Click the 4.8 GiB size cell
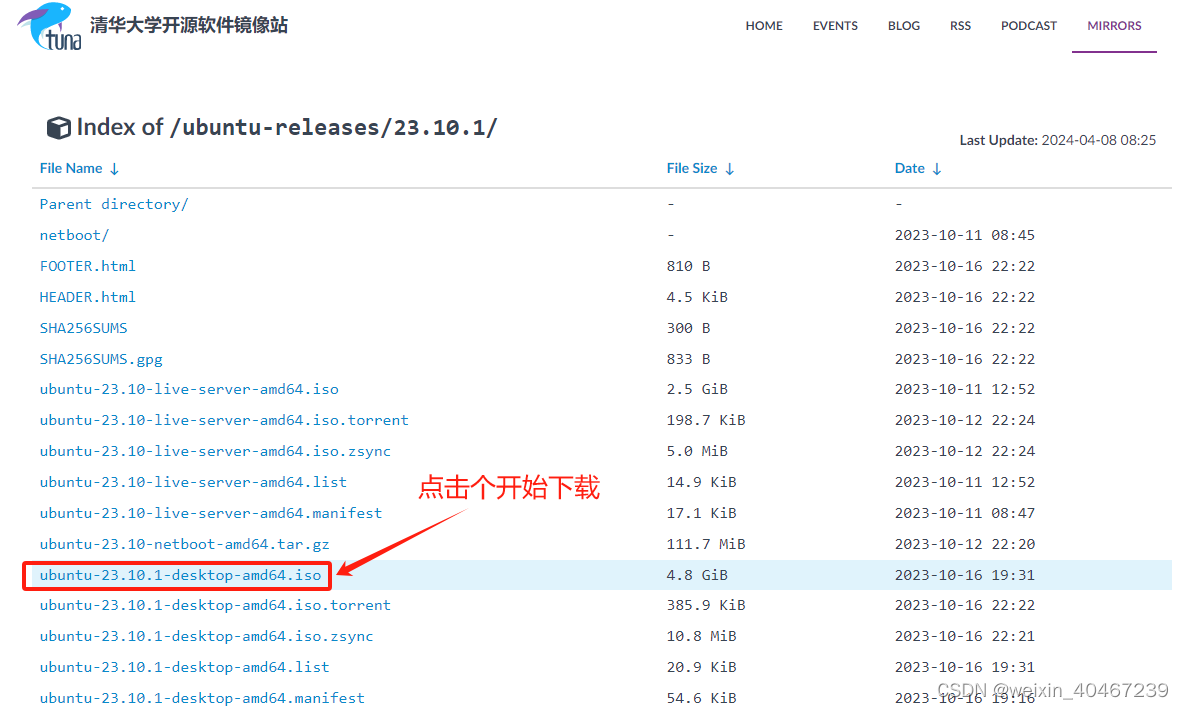 (697, 575)
